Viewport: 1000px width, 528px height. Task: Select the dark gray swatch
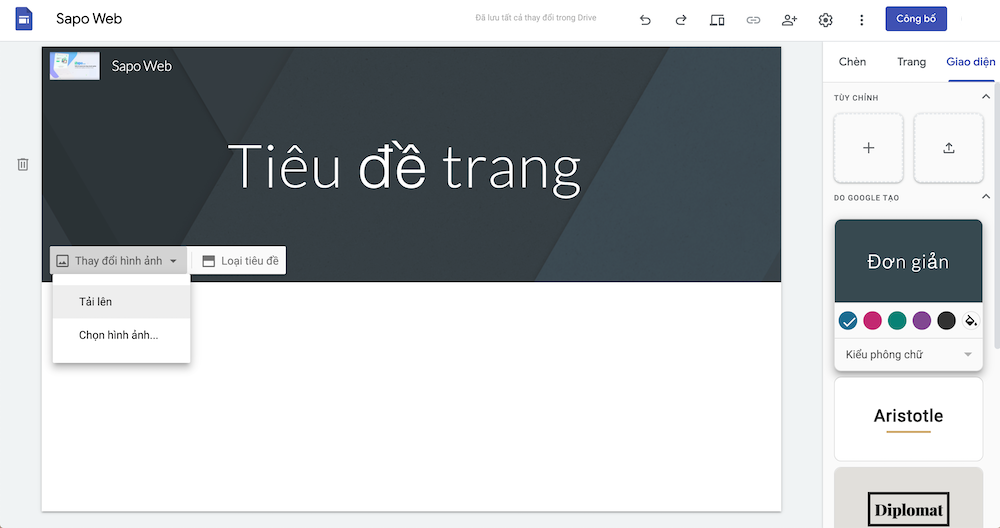tap(946, 321)
